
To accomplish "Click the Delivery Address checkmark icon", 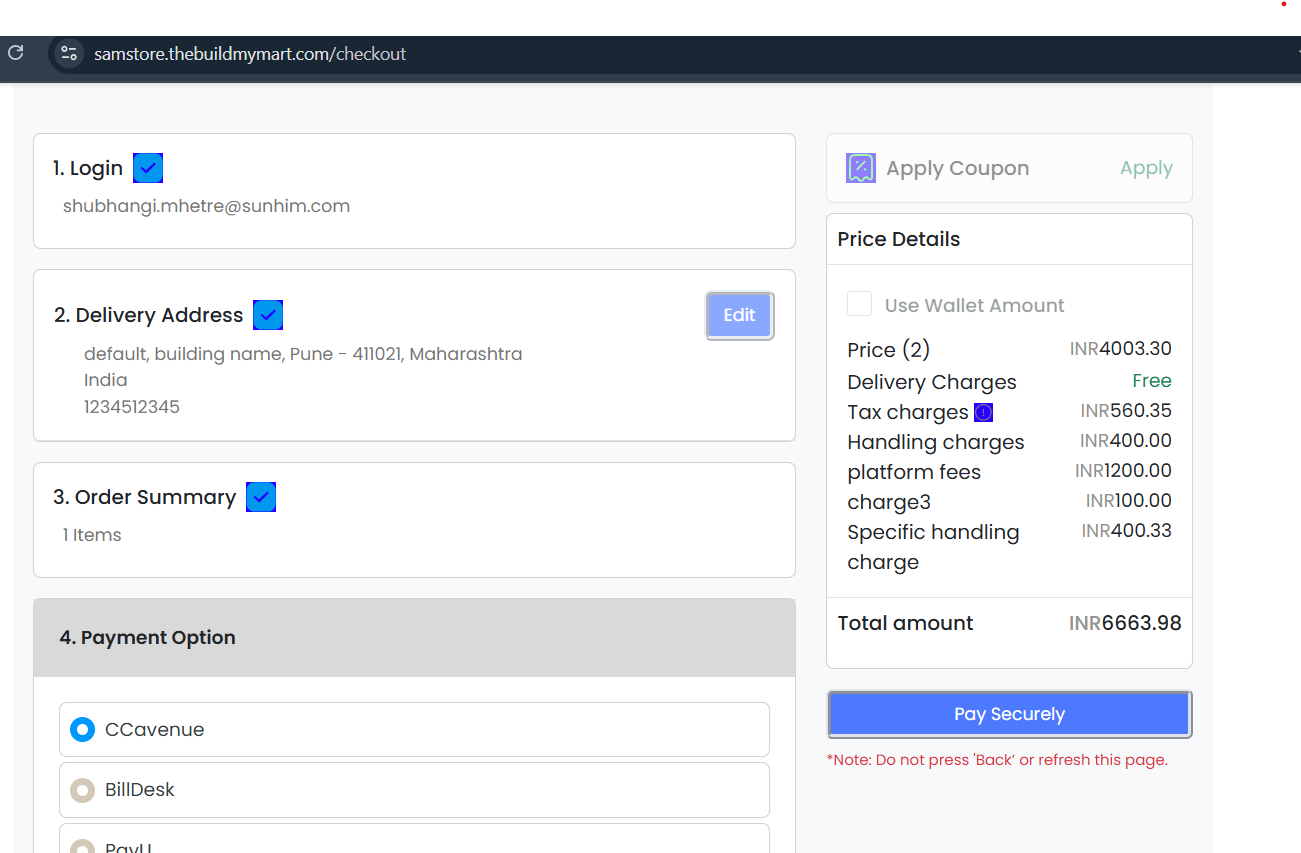I will pos(268,315).
